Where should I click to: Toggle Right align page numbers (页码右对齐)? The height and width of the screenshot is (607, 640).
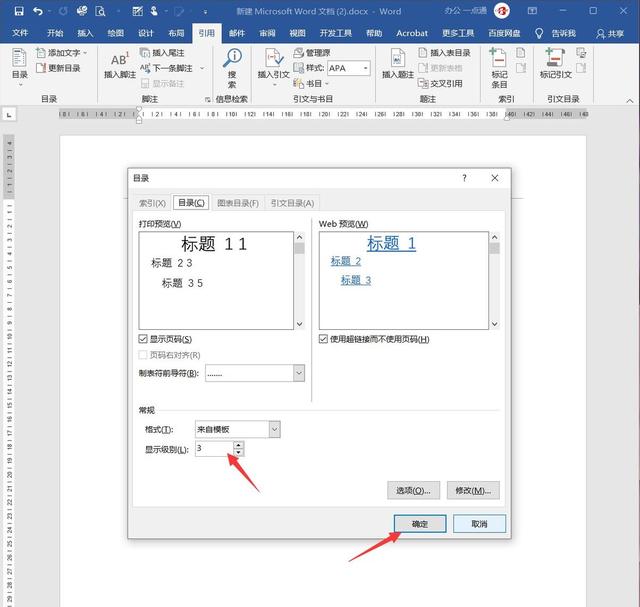(143, 355)
